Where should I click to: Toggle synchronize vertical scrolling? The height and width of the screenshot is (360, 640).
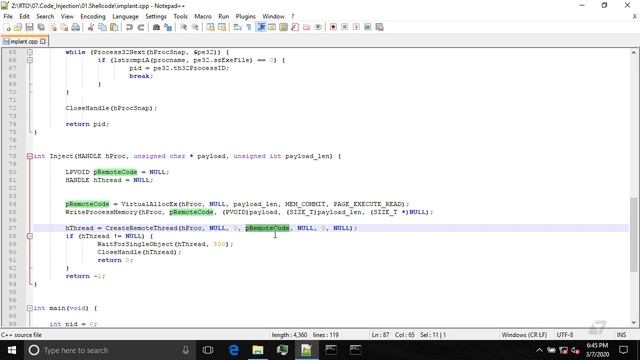(x=210, y=27)
